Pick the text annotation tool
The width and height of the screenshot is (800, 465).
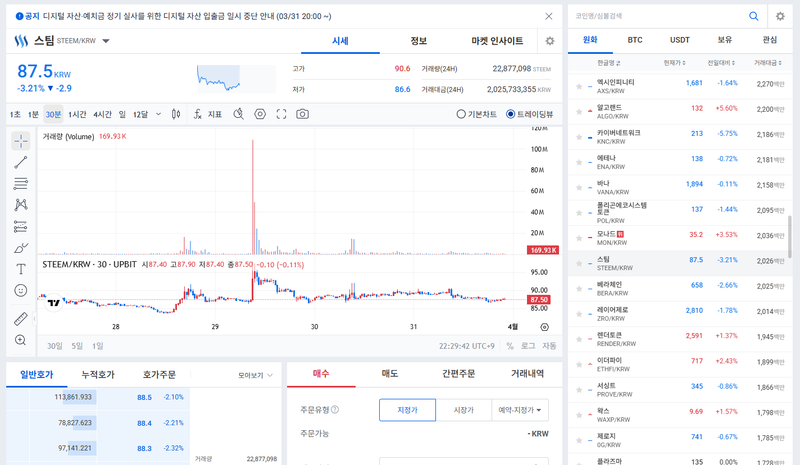click(21, 269)
